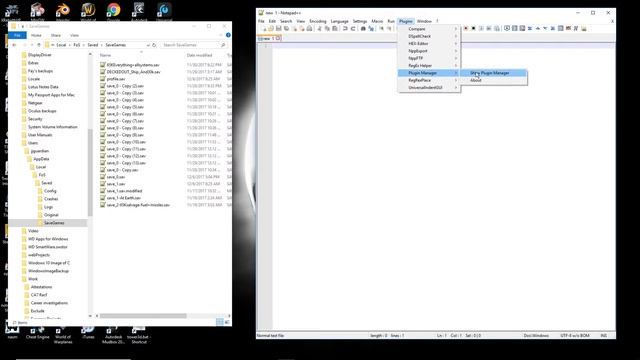The height and width of the screenshot is (360, 640).
Task: Click the refresh button beside the address bar
Action: (x=154, y=45)
